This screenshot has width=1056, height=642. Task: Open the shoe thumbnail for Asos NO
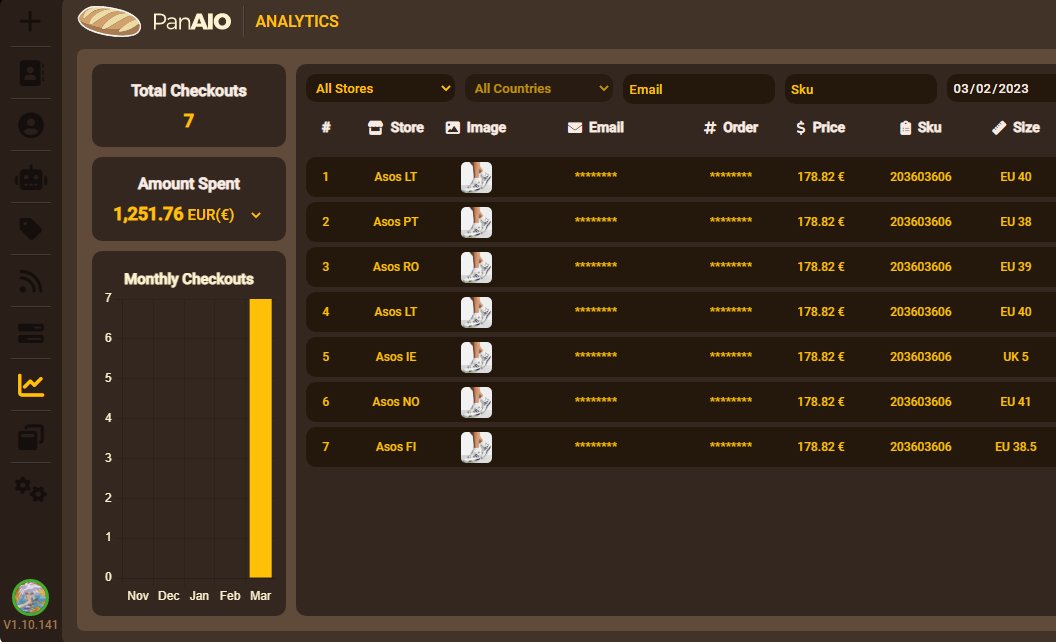coord(476,402)
